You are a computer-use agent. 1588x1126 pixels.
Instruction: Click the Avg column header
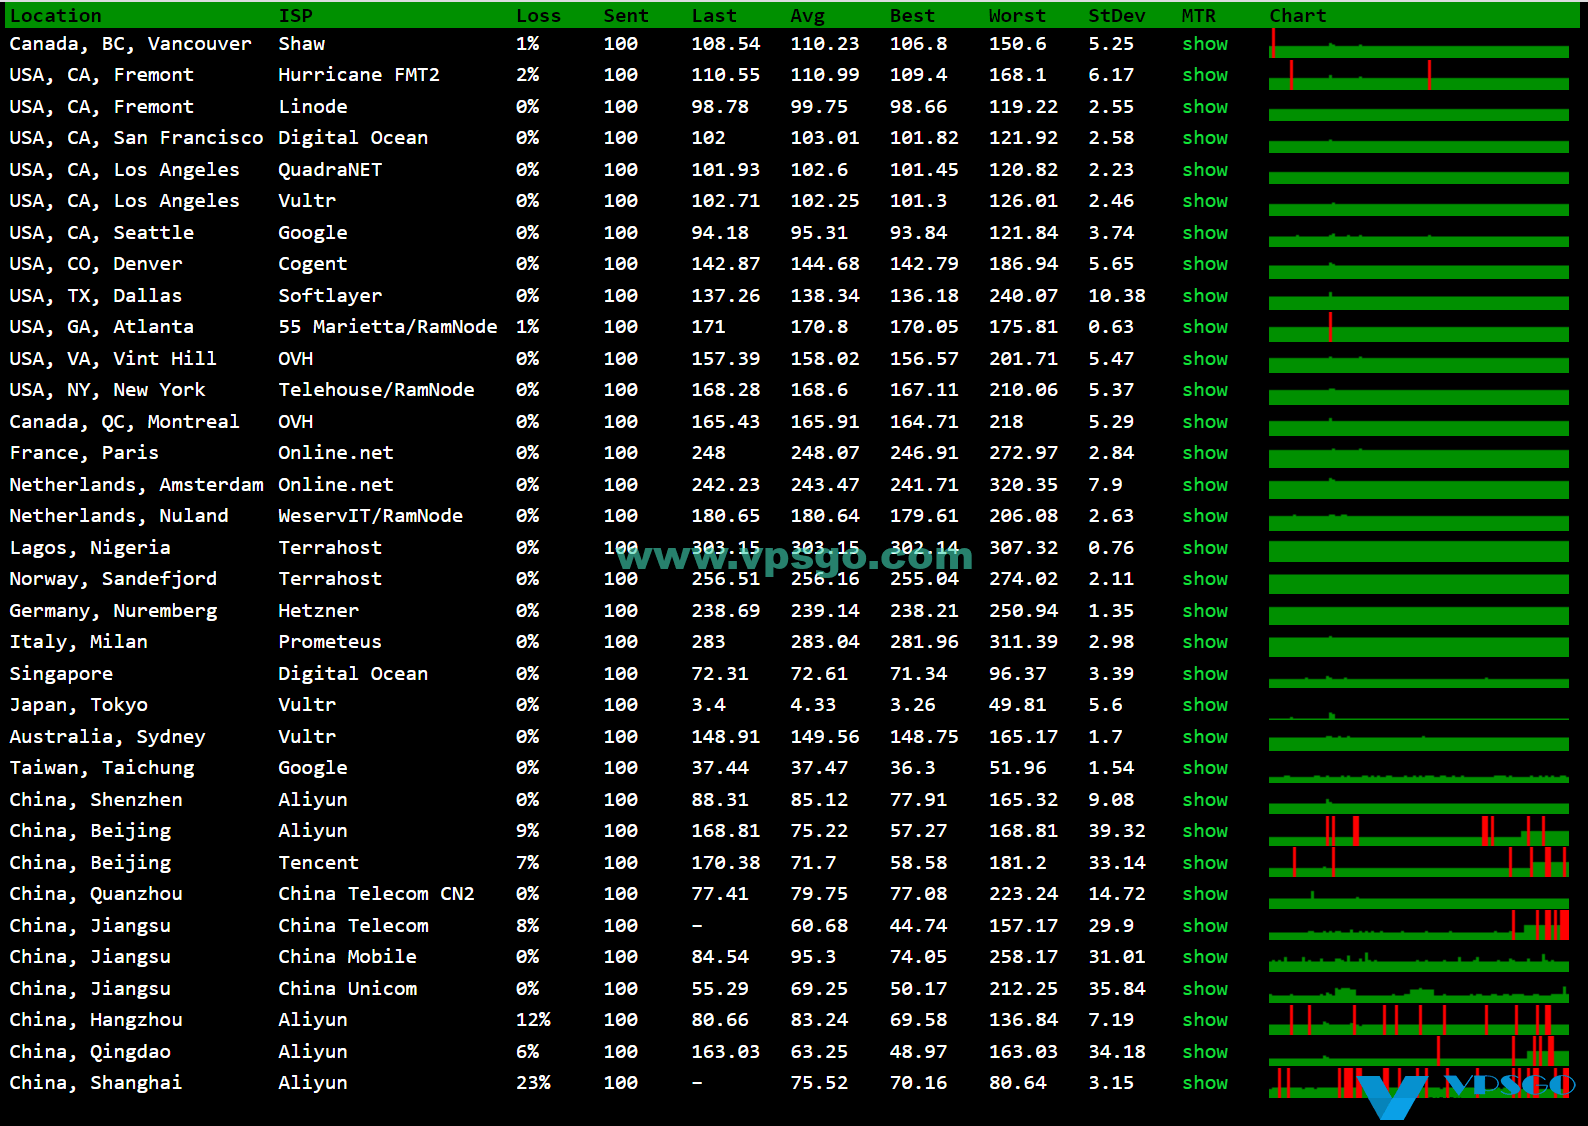click(808, 16)
